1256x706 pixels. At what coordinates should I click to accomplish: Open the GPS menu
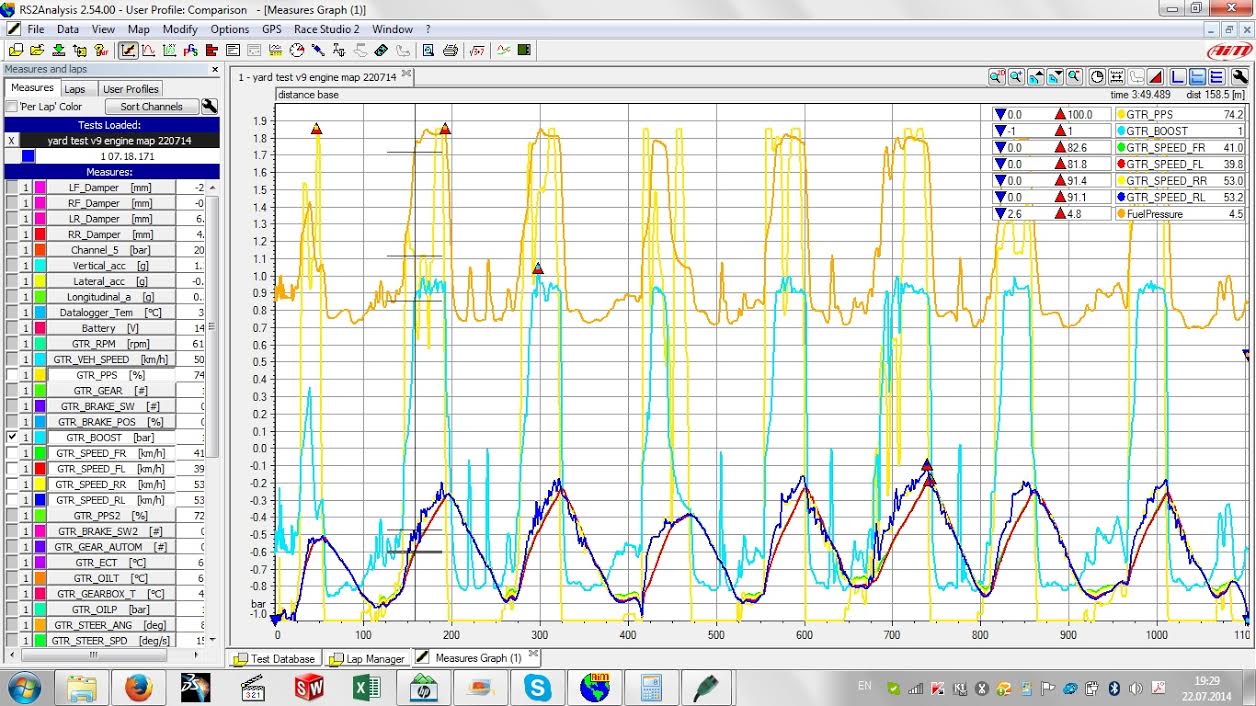(x=272, y=29)
